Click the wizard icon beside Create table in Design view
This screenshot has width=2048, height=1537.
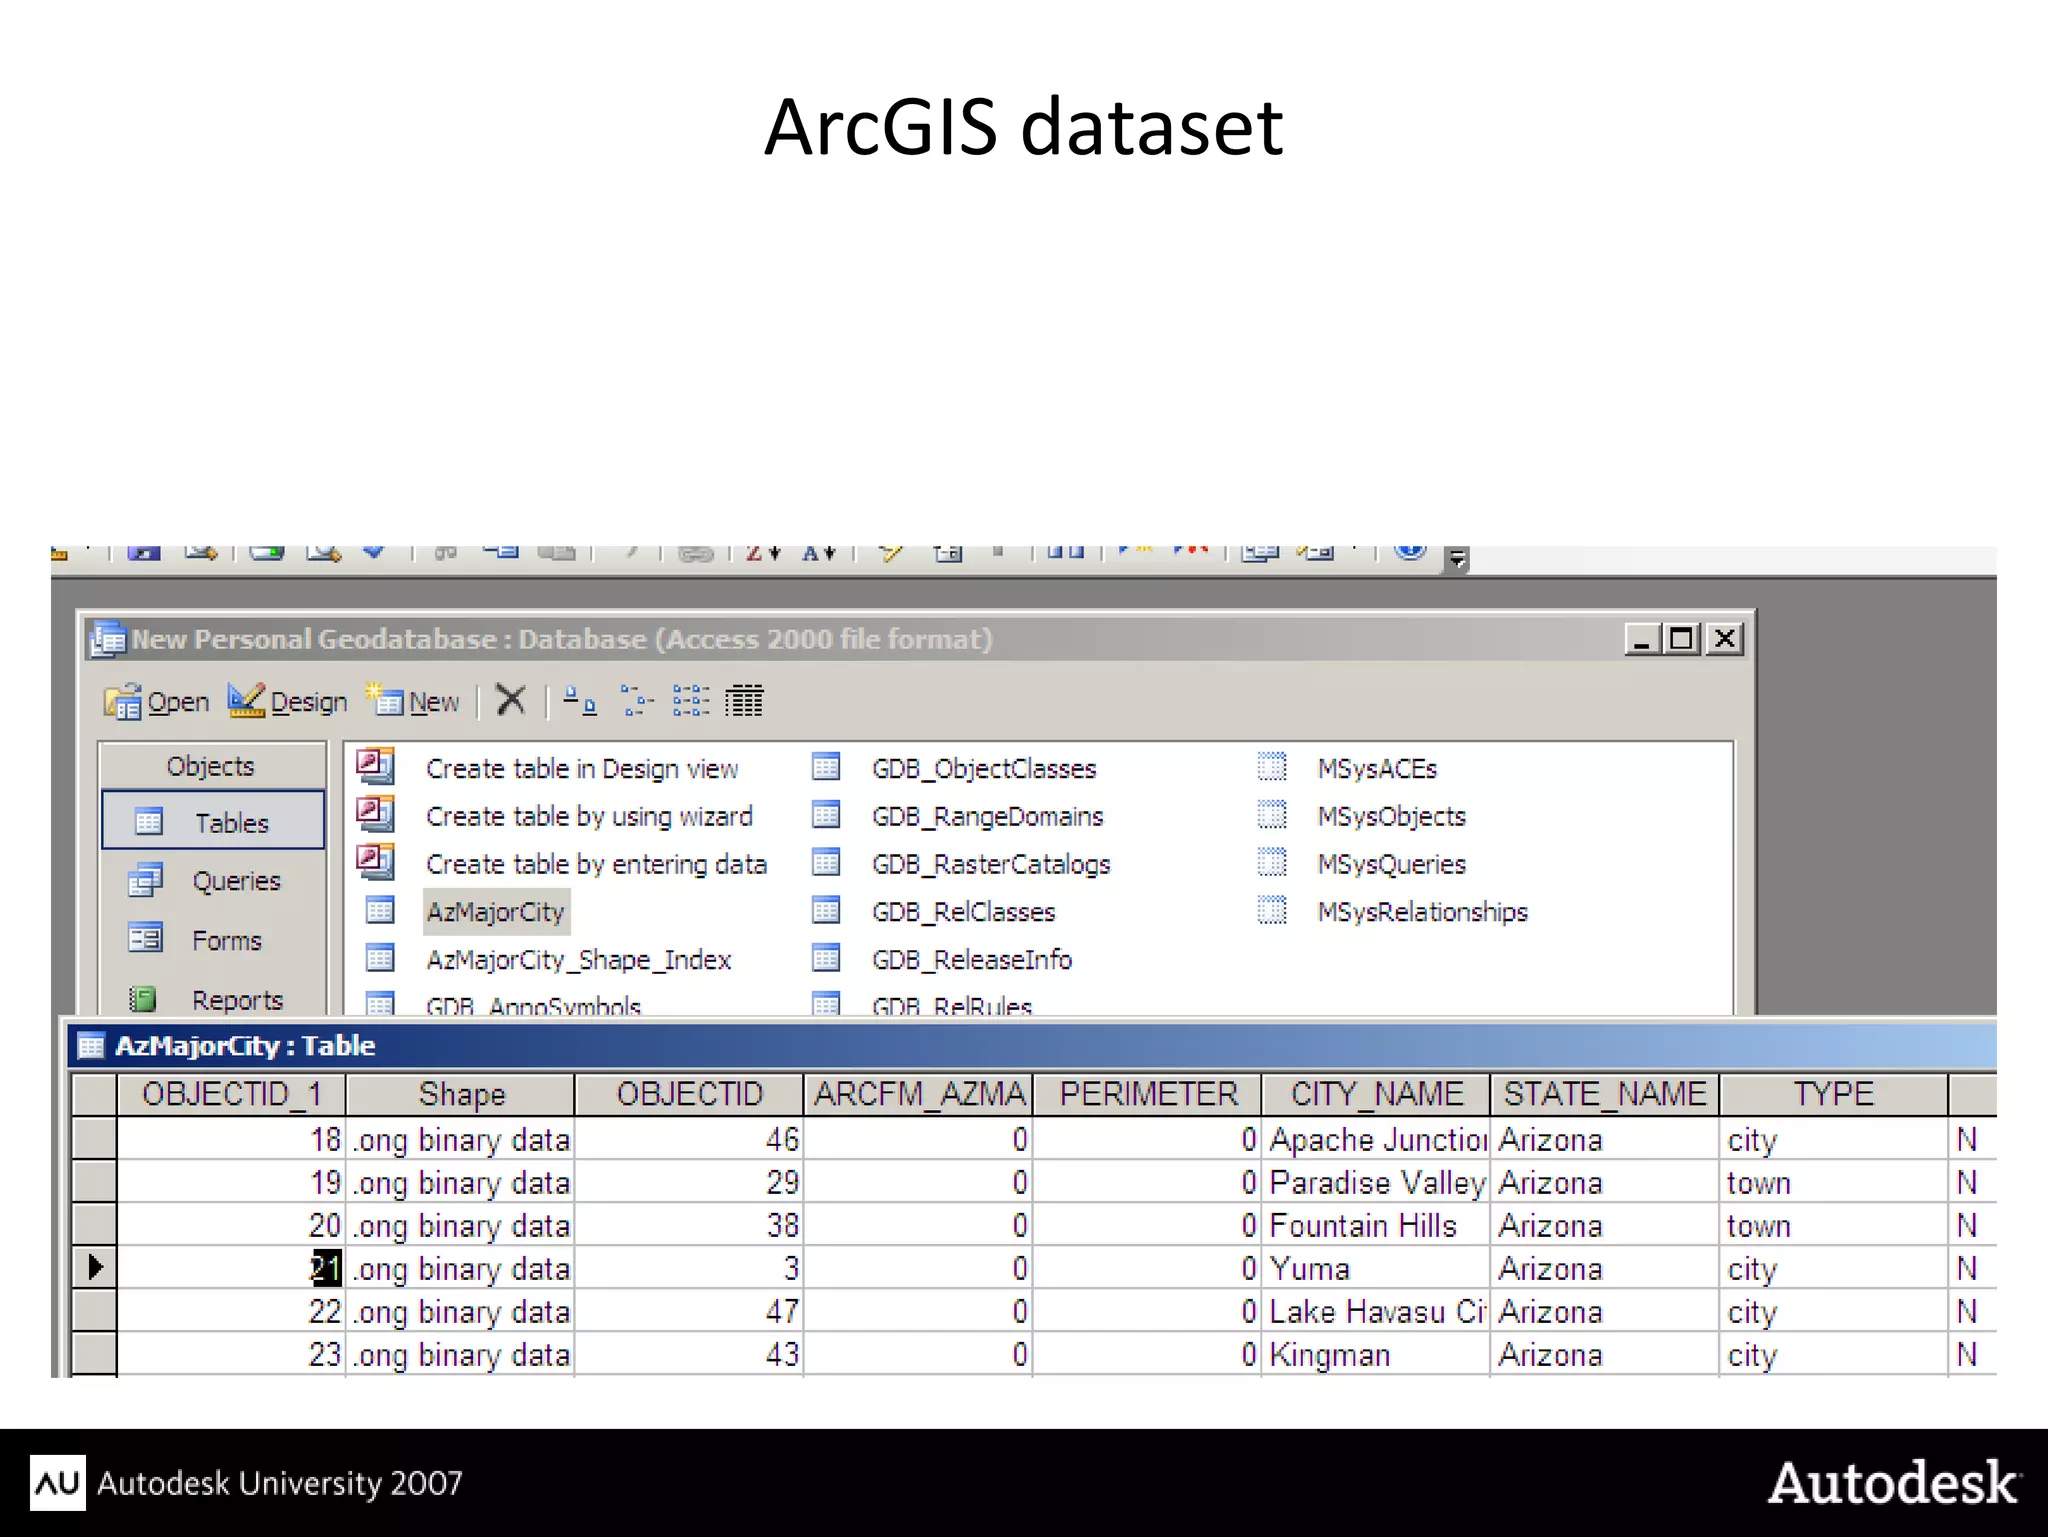pyautogui.click(x=376, y=766)
